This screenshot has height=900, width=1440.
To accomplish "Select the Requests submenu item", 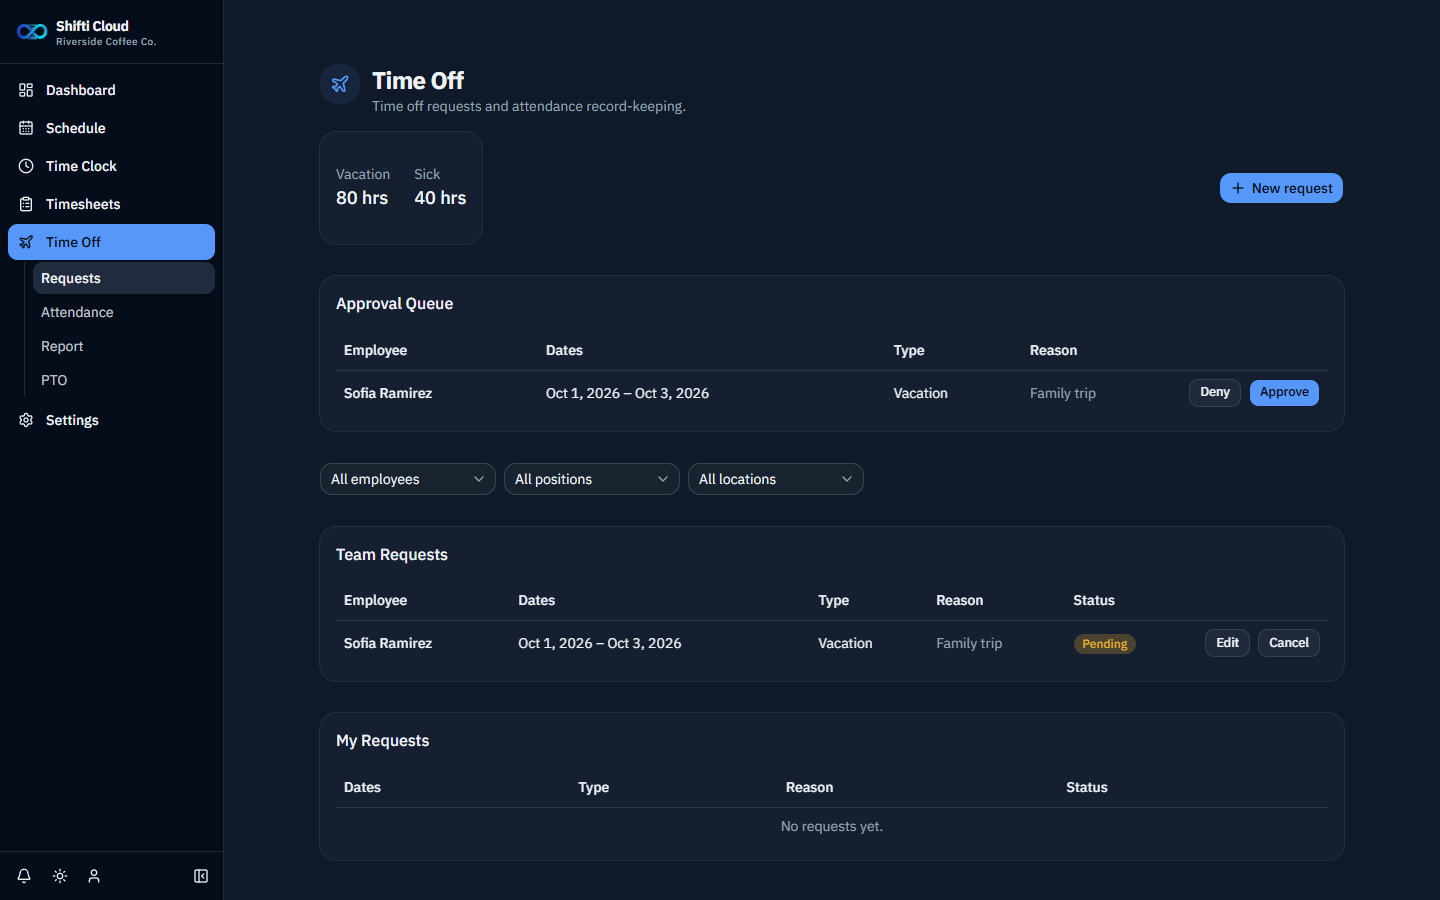I will 124,278.
